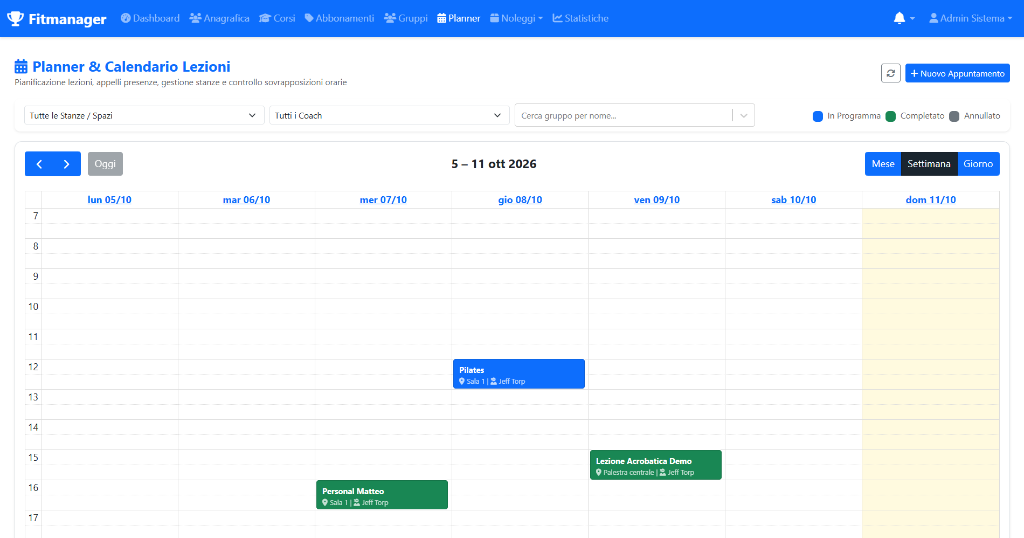
Task: Open notifications bell icon
Action: [x=899, y=18]
